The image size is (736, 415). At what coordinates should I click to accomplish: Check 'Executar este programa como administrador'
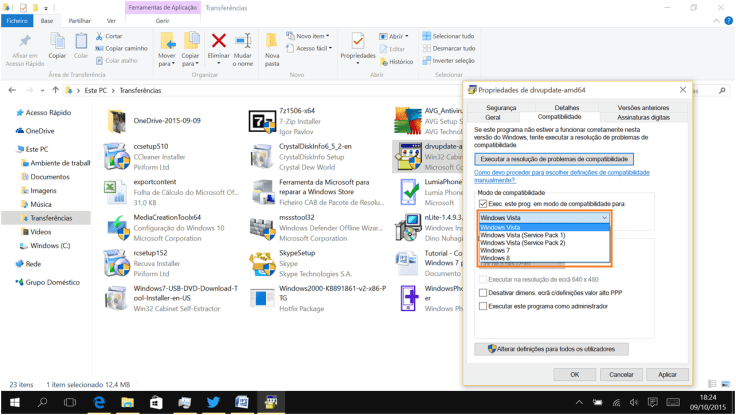click(x=483, y=306)
